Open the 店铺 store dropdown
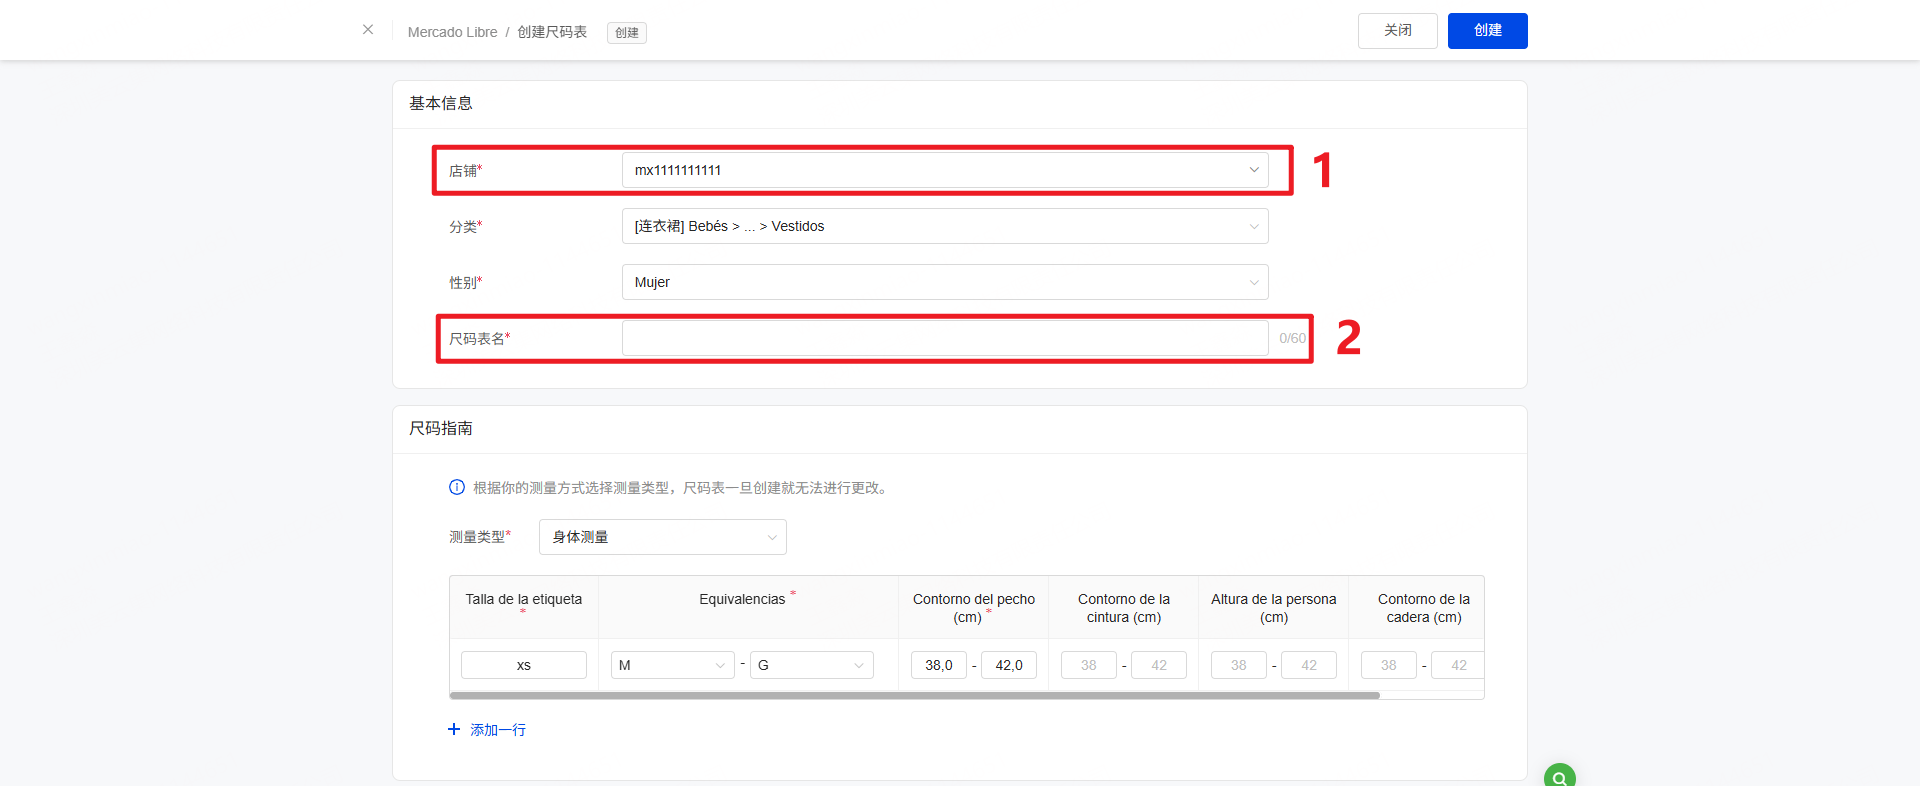This screenshot has width=1920, height=786. [944, 170]
